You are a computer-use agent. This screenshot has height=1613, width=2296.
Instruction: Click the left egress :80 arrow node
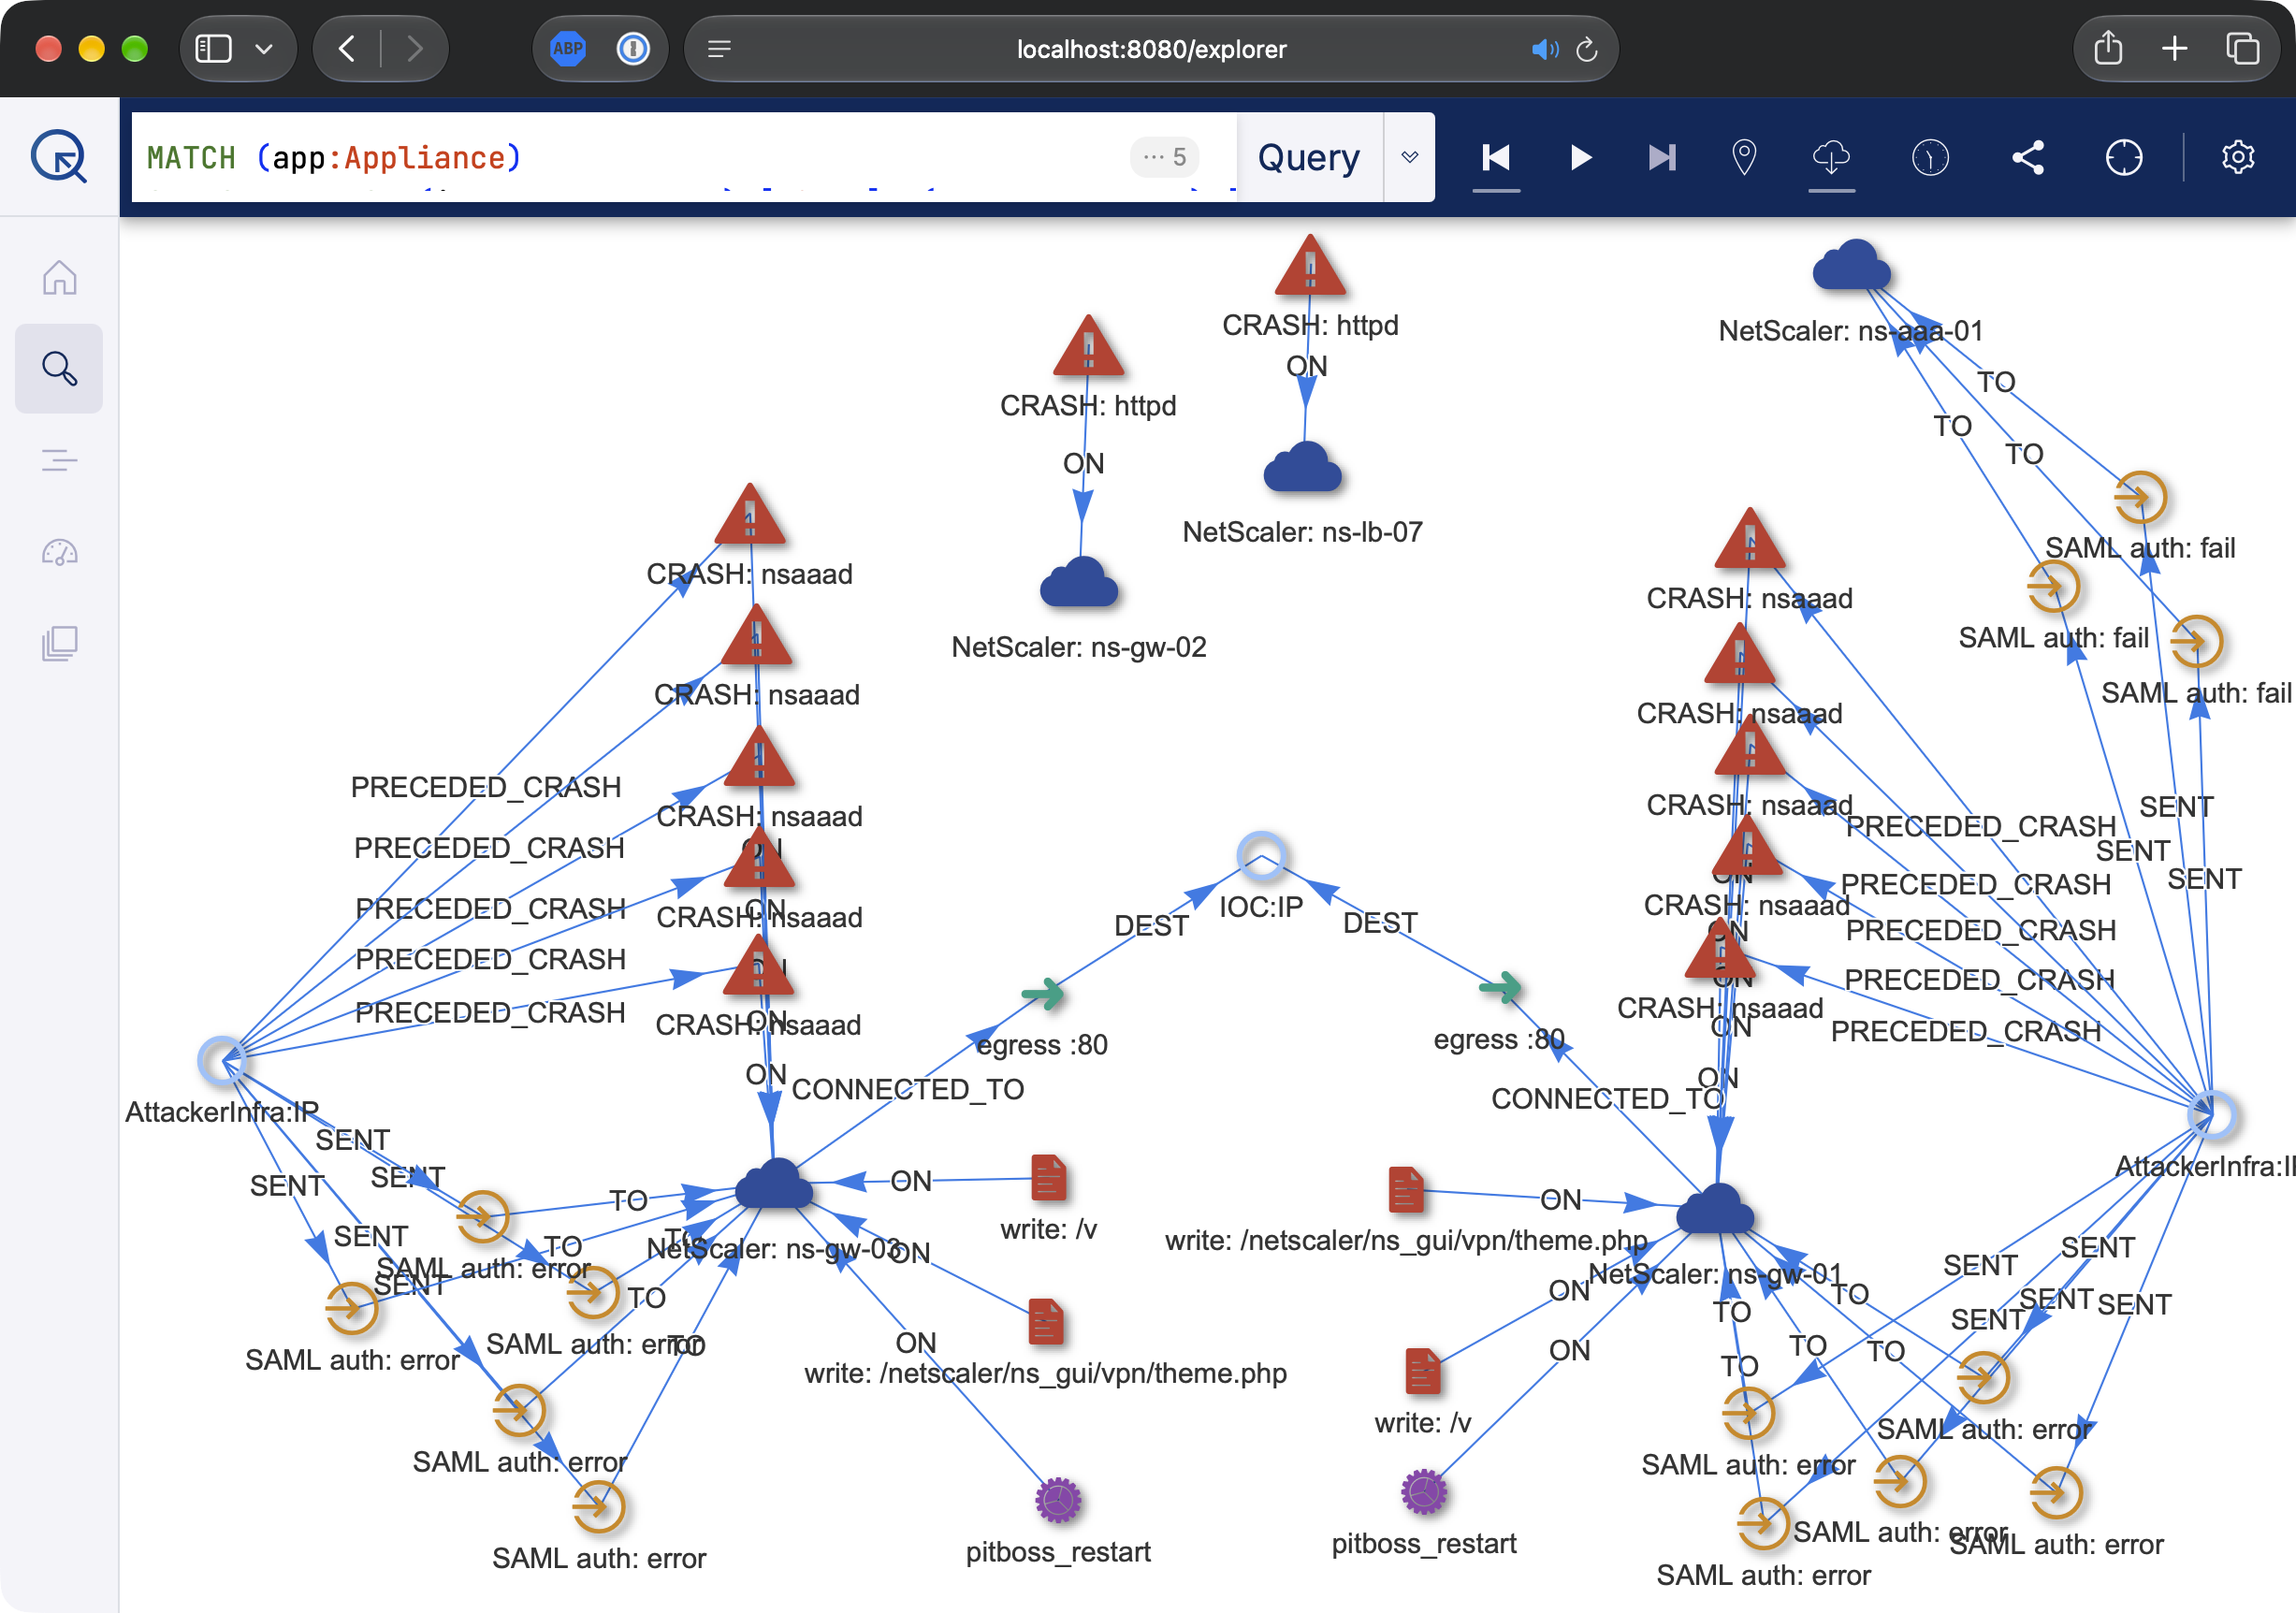(x=1042, y=993)
